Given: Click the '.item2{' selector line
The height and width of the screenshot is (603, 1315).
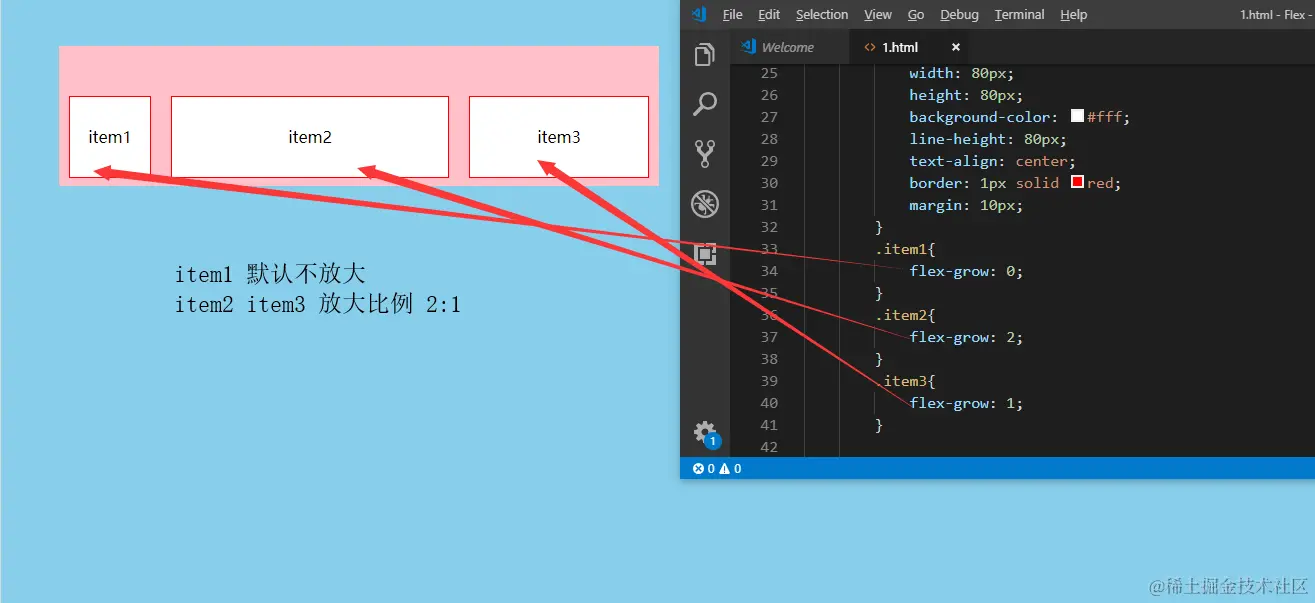Looking at the screenshot, I should click(x=905, y=315).
